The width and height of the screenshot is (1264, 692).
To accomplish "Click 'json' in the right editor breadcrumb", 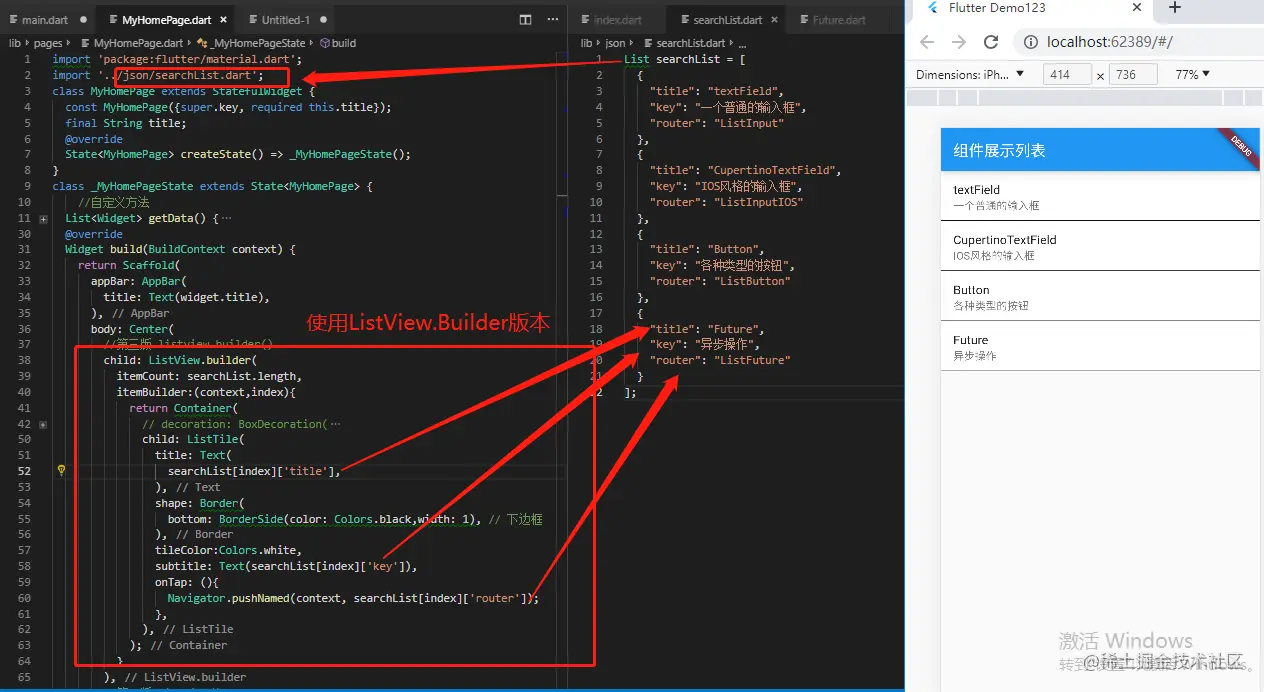I will [615, 43].
